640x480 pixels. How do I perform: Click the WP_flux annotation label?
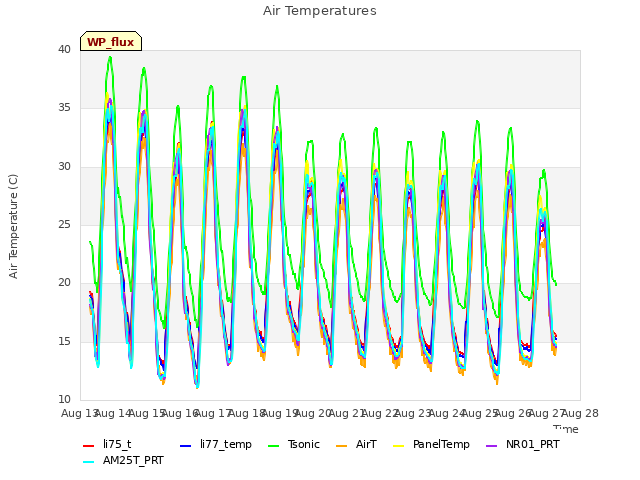click(111, 41)
